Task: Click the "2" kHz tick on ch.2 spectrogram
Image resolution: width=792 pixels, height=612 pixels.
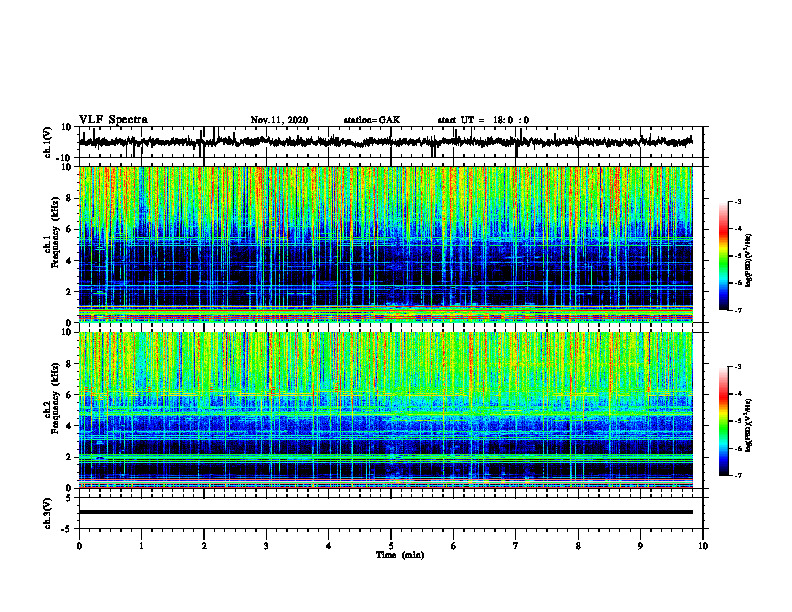Action: (x=70, y=457)
